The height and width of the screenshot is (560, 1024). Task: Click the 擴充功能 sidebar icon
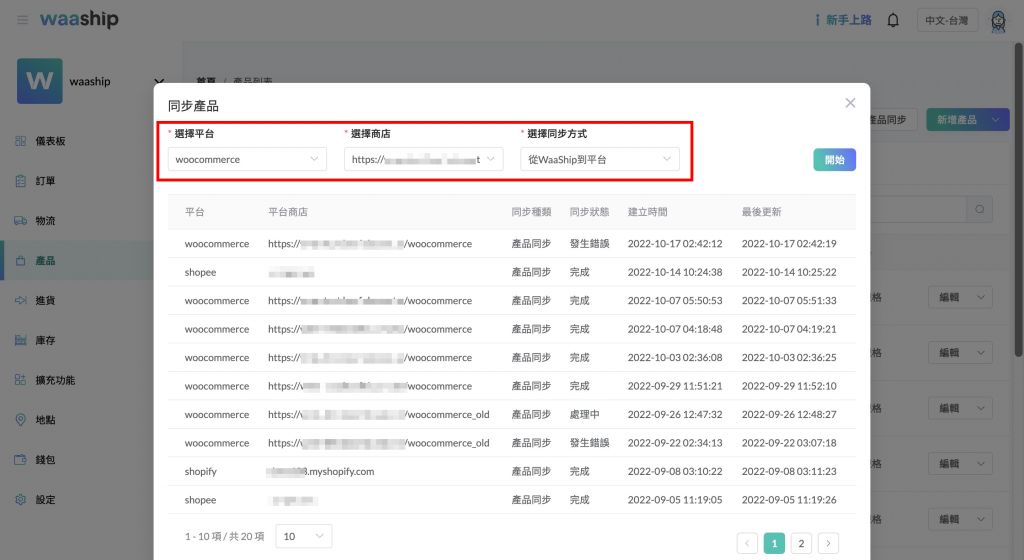pos(21,380)
